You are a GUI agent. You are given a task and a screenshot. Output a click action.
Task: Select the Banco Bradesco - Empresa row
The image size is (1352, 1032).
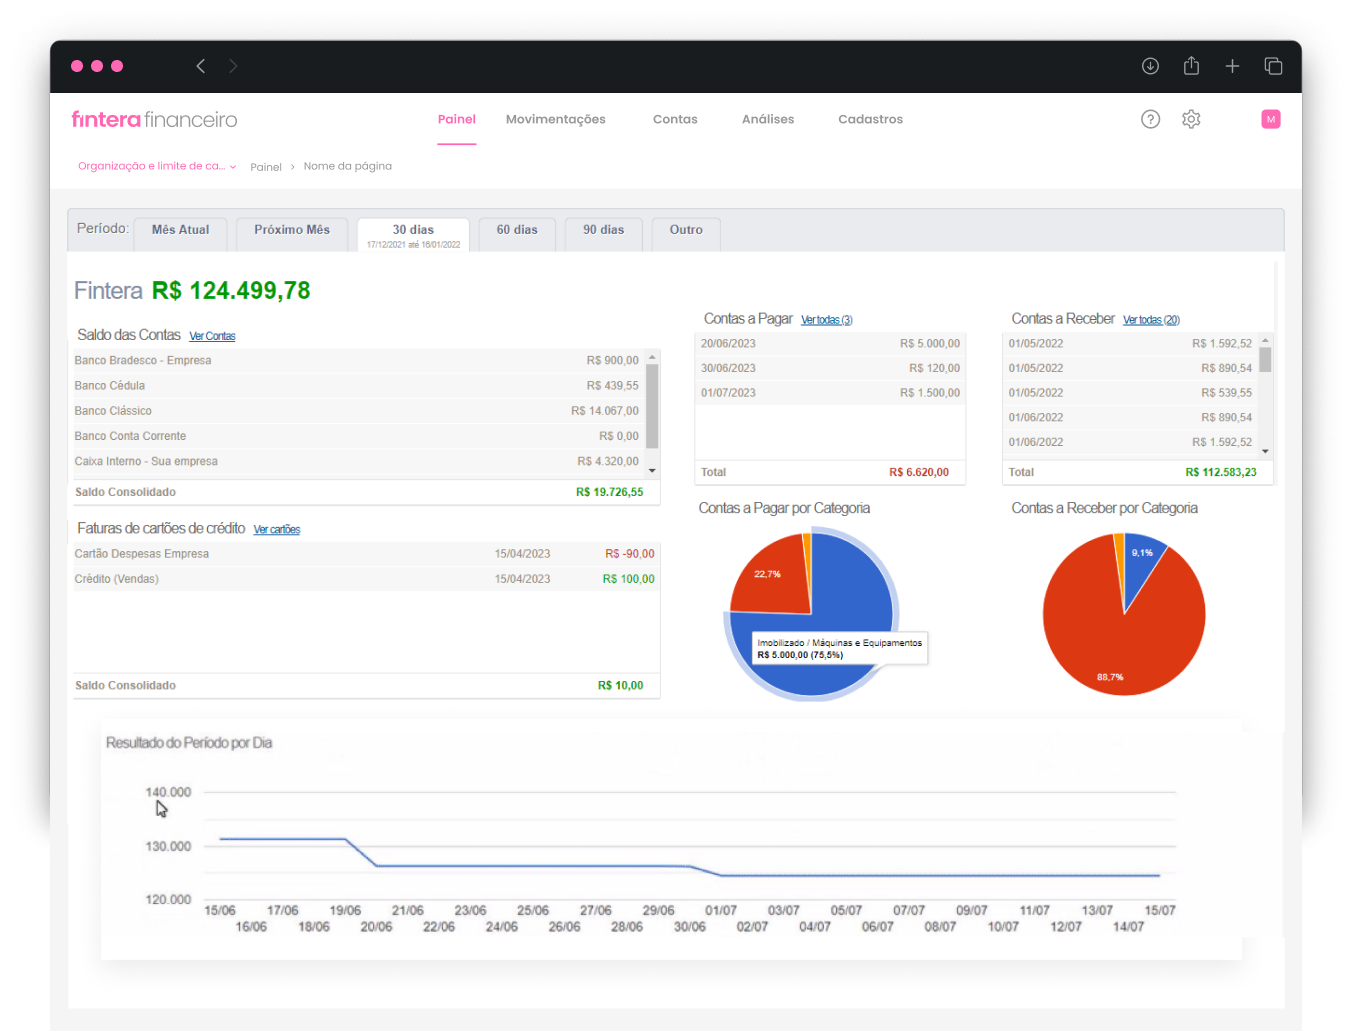pyautogui.click(x=358, y=361)
